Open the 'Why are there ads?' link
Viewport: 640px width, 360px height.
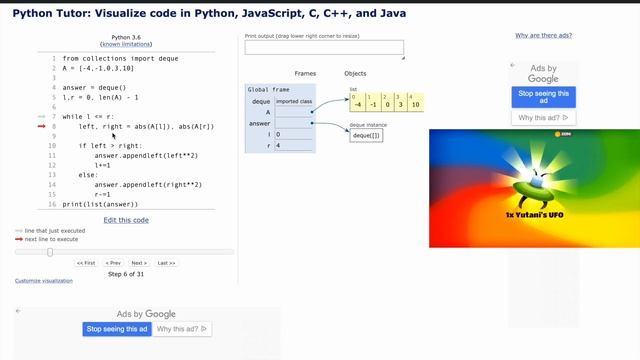543,36
